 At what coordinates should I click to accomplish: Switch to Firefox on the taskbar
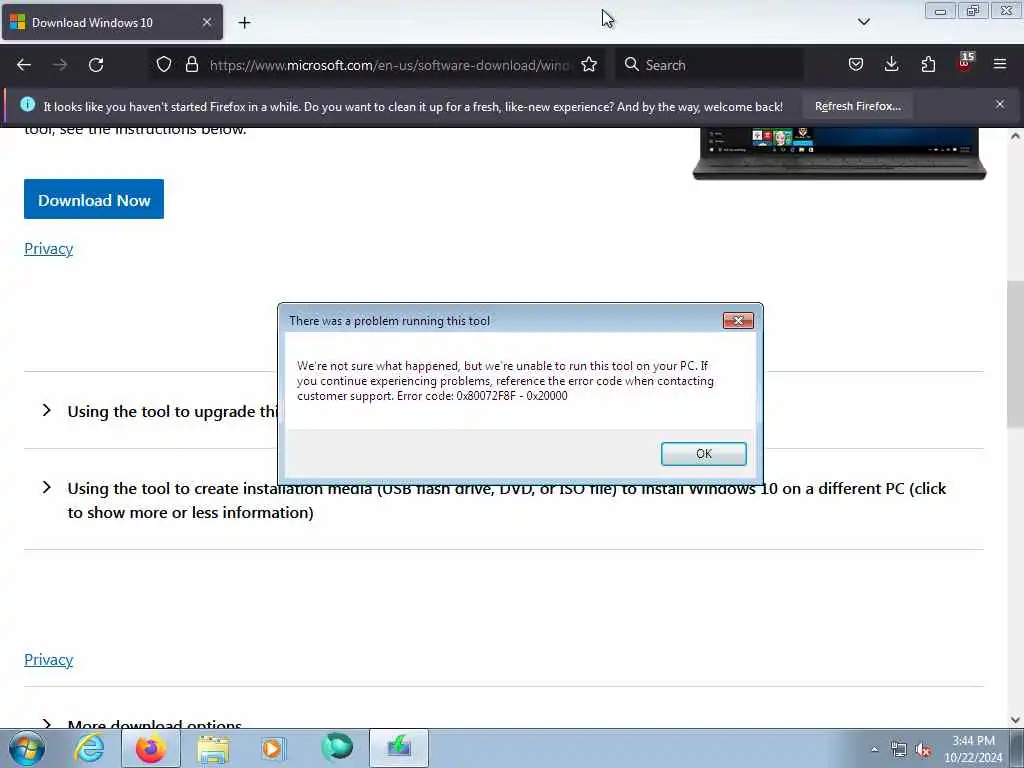(151, 748)
